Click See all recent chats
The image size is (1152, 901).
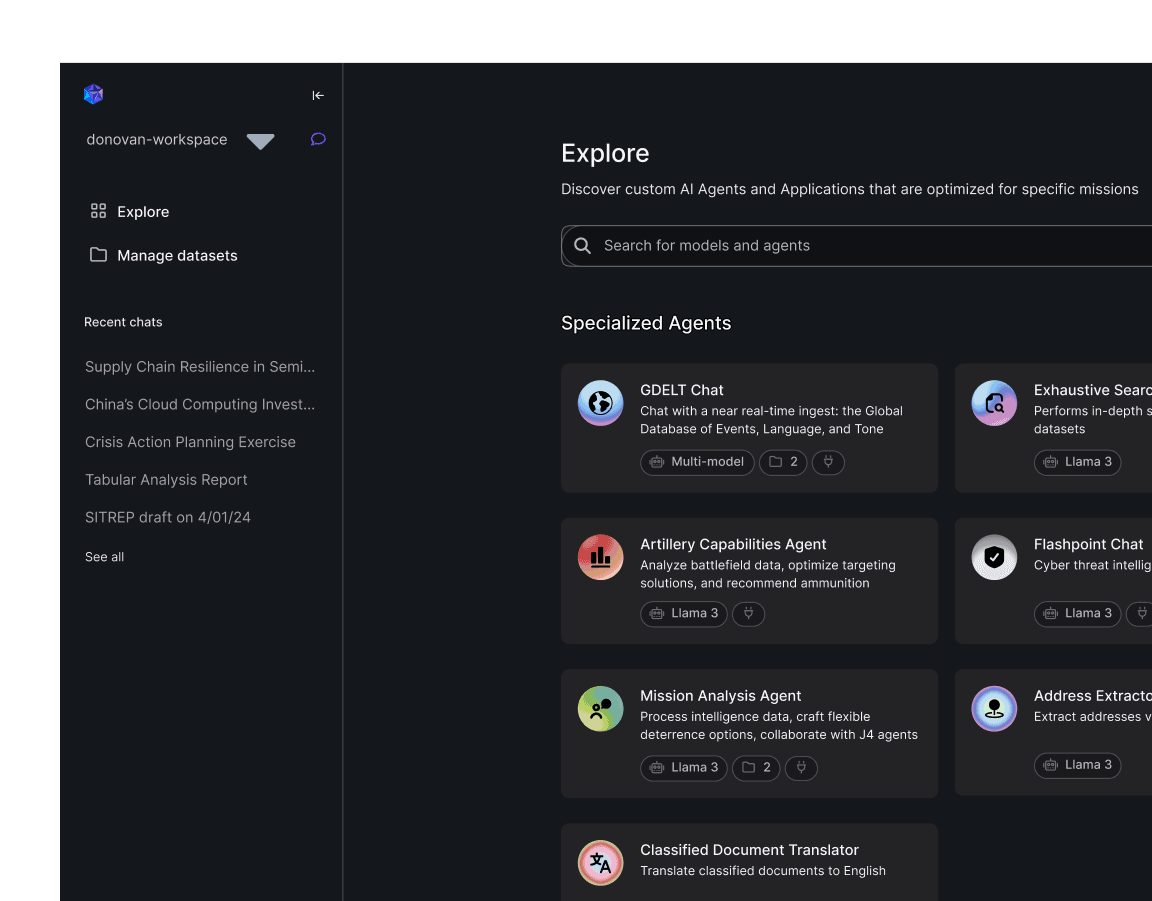coord(105,557)
